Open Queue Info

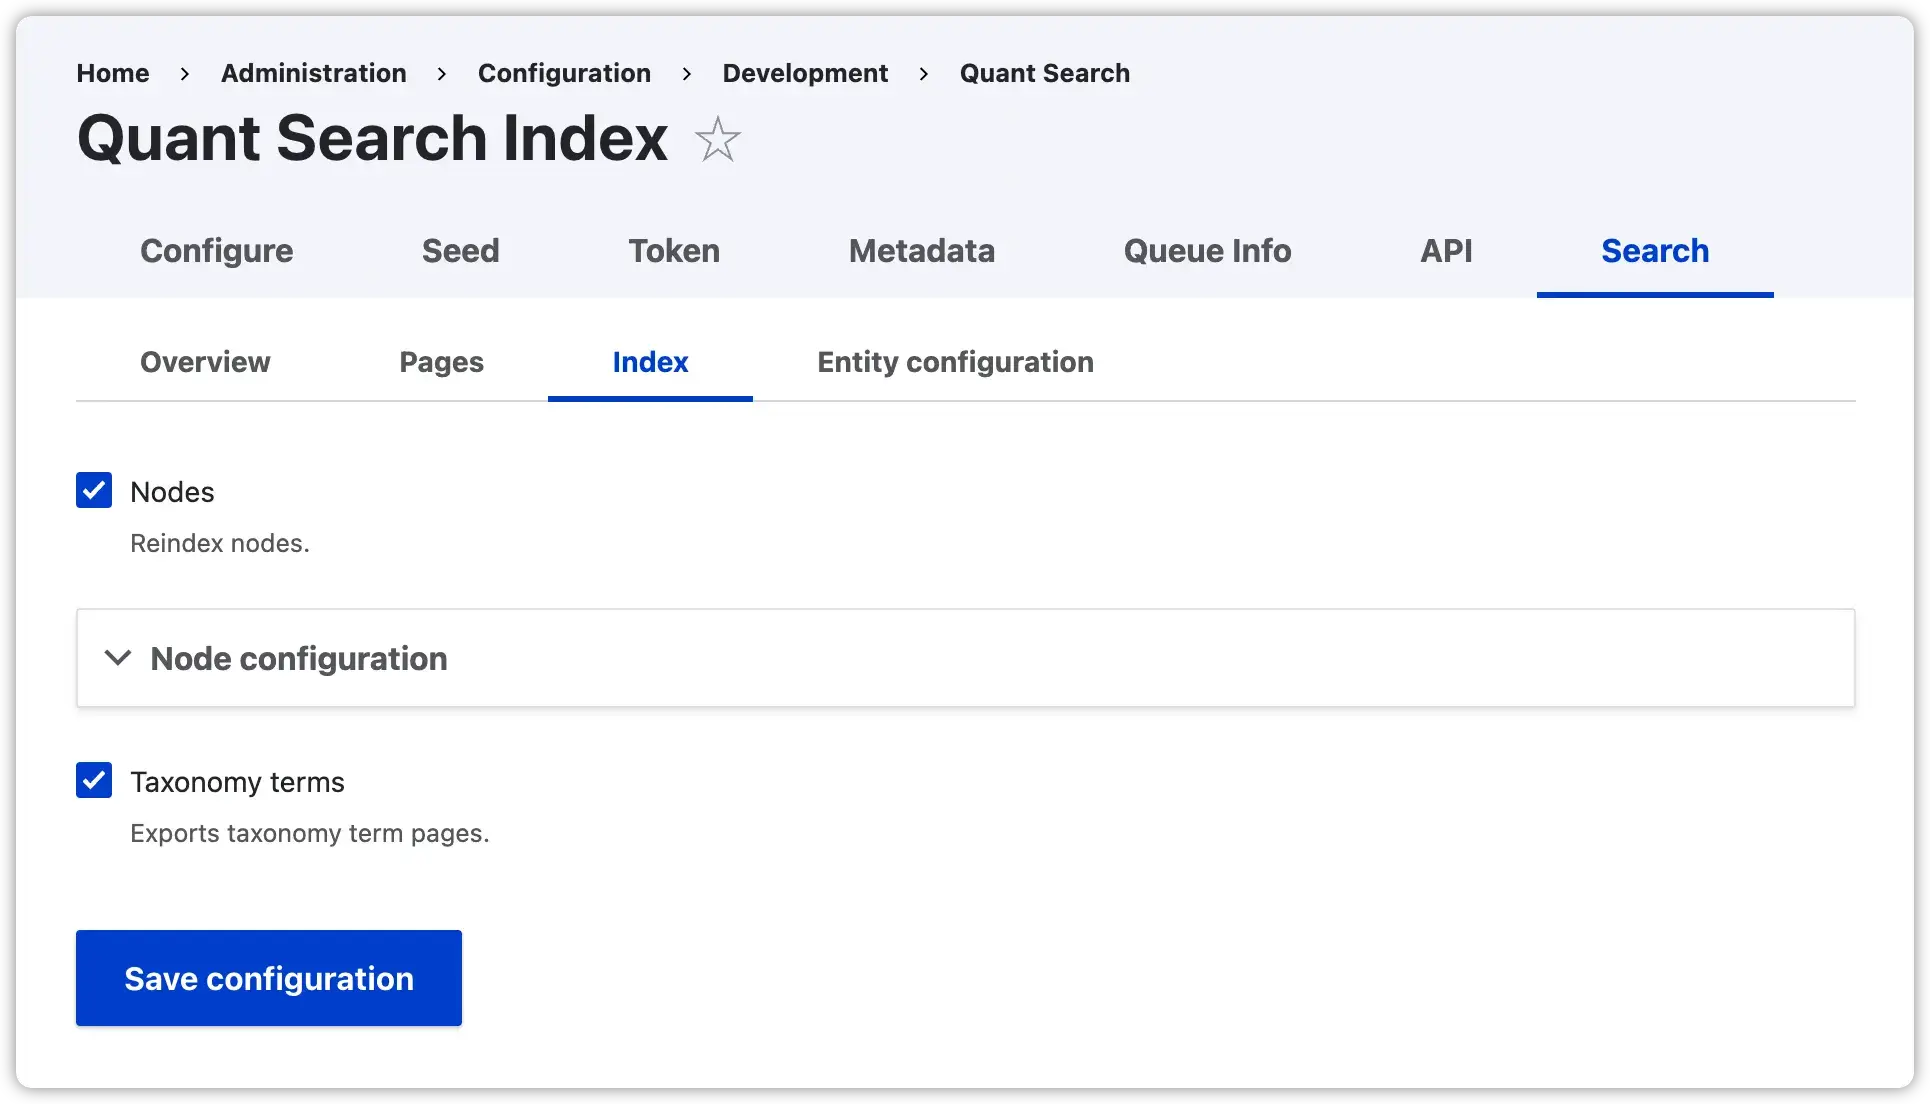click(1206, 251)
